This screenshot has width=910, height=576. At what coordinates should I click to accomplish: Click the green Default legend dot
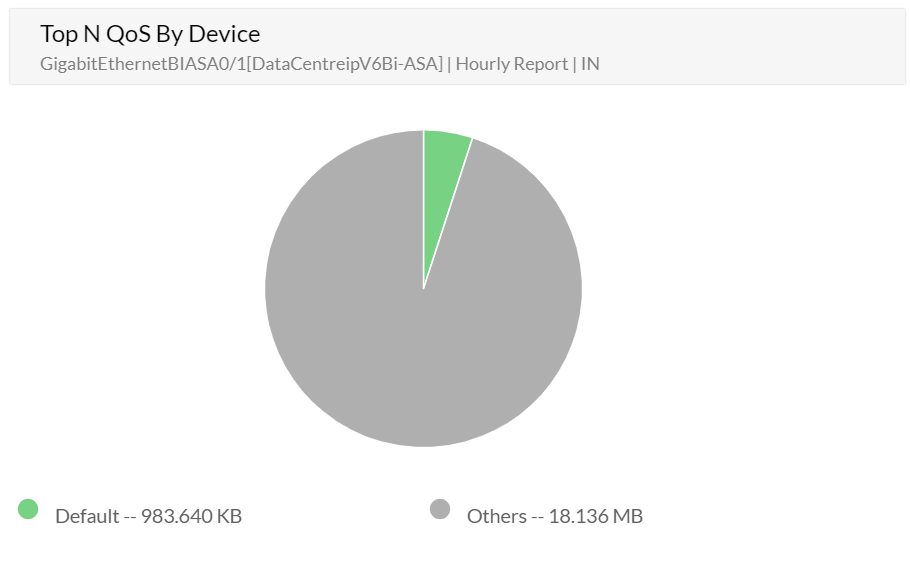pos(28,509)
